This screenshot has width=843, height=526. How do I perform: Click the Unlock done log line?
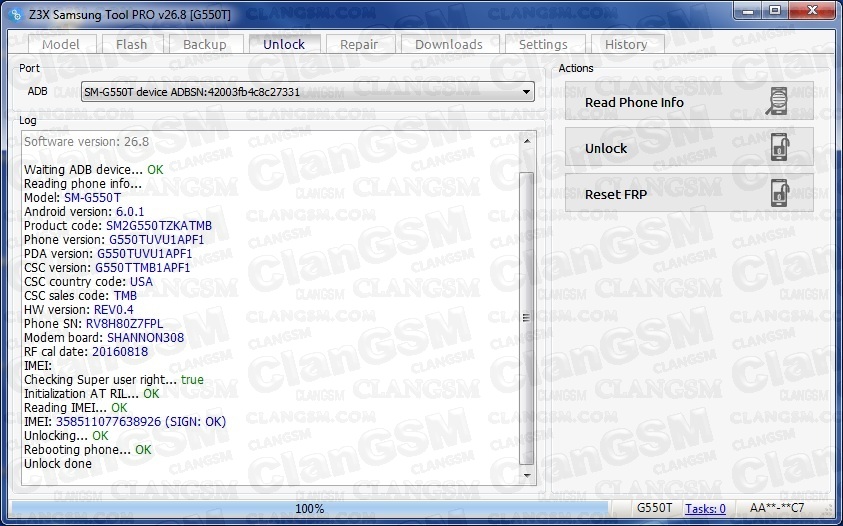click(58, 464)
